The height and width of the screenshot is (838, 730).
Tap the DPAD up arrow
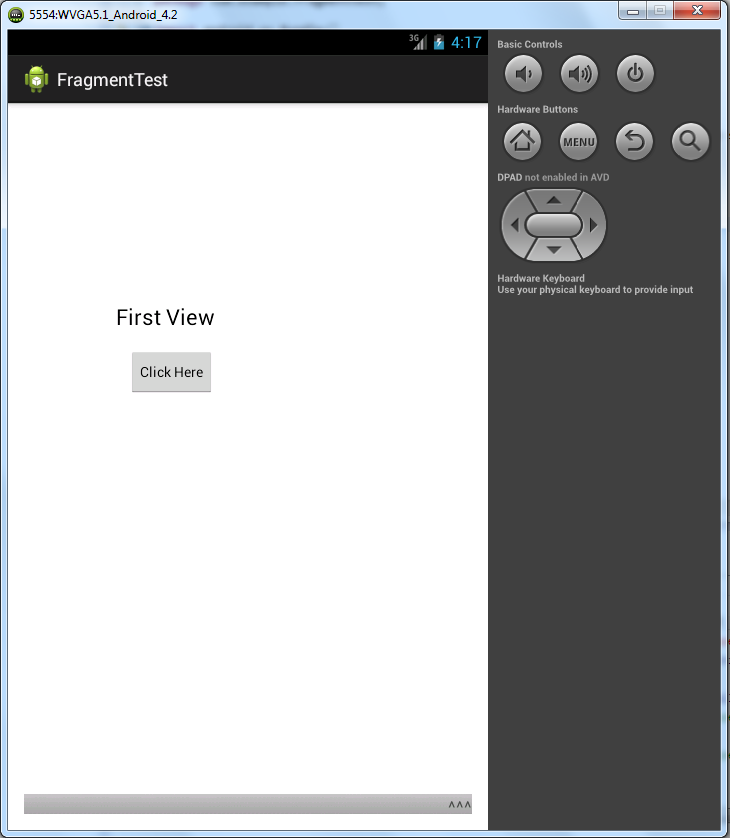[x=554, y=200]
